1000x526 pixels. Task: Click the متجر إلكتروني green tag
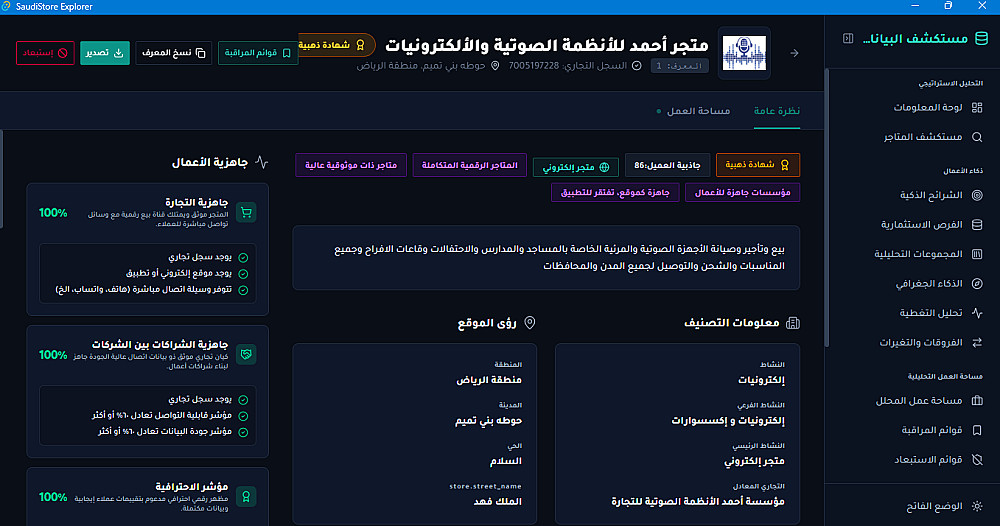[x=576, y=167]
